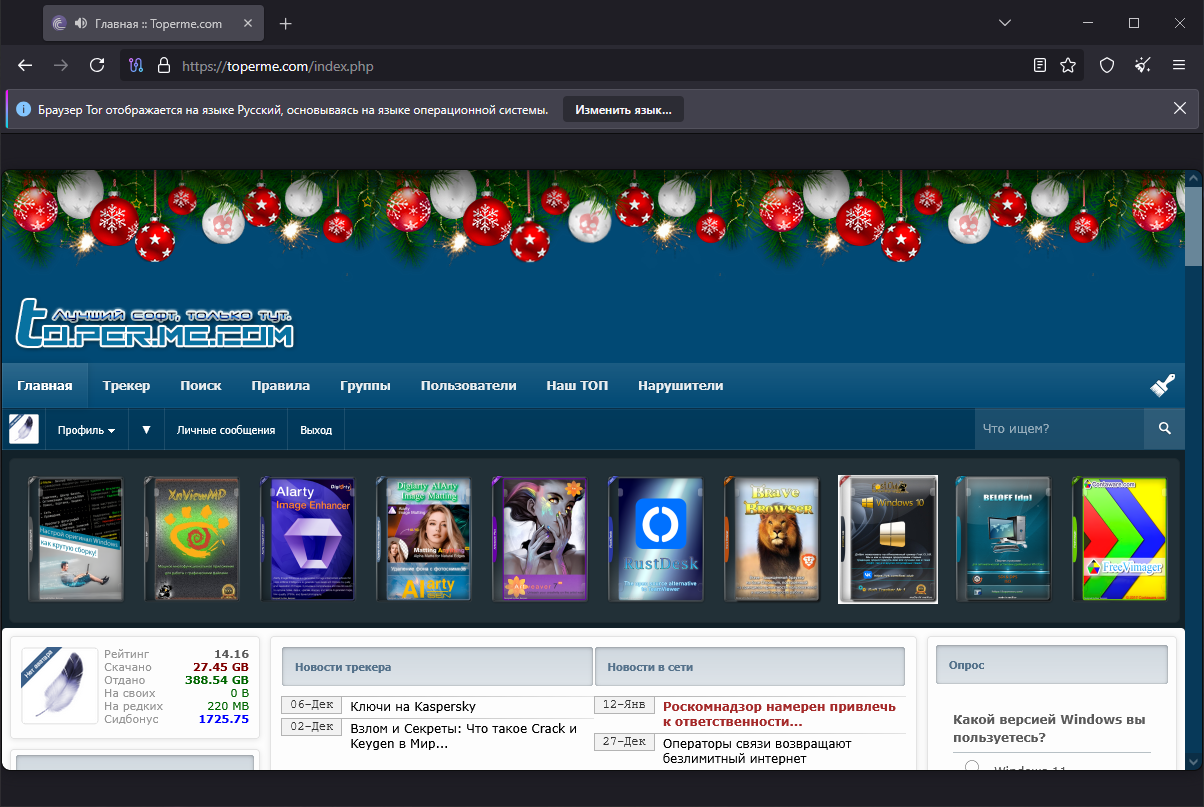The height and width of the screenshot is (807, 1204).
Task: Click the paintbrush theme icon in menu
Action: 1162,385
